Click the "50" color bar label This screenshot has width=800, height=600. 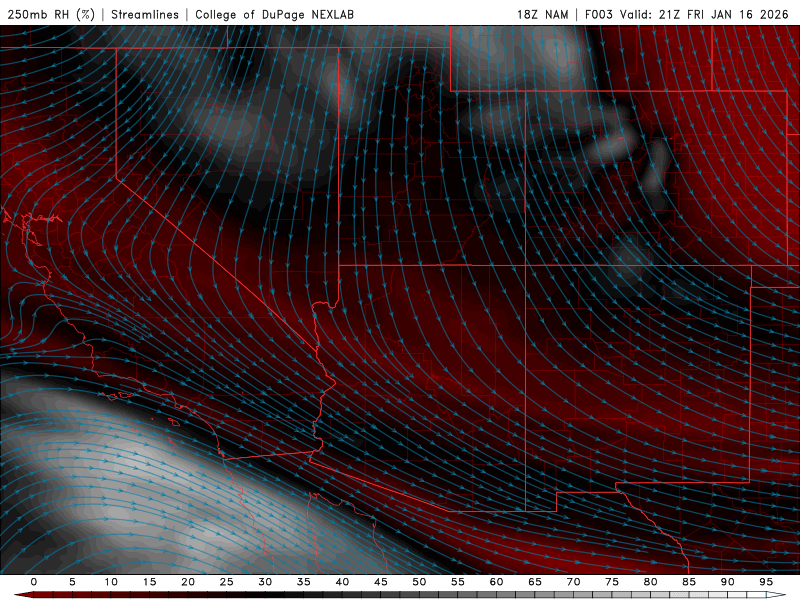pyautogui.click(x=419, y=582)
